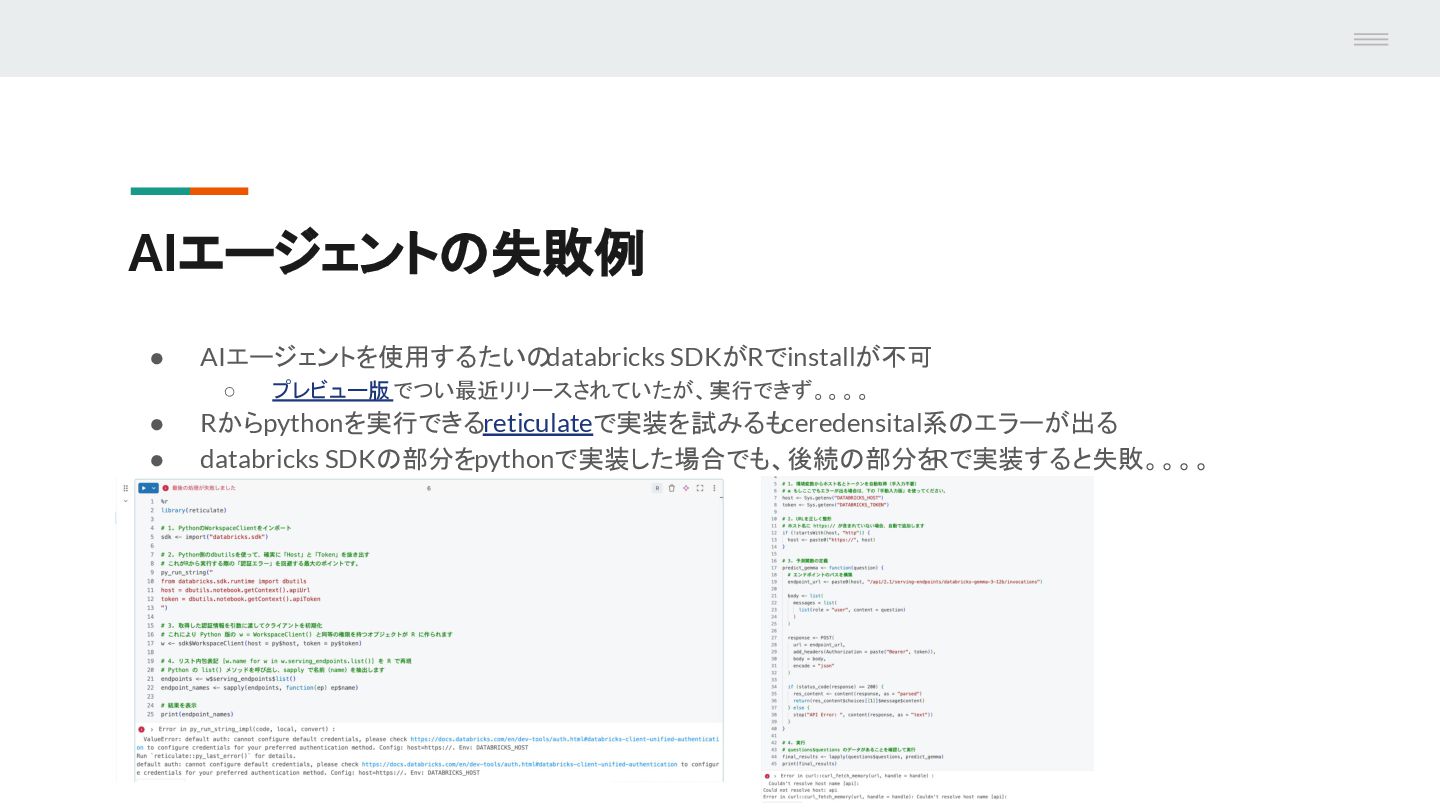Click the run cell play button in the notebook
Image resolution: width=1440 pixels, height=810 pixels.
(x=143, y=487)
